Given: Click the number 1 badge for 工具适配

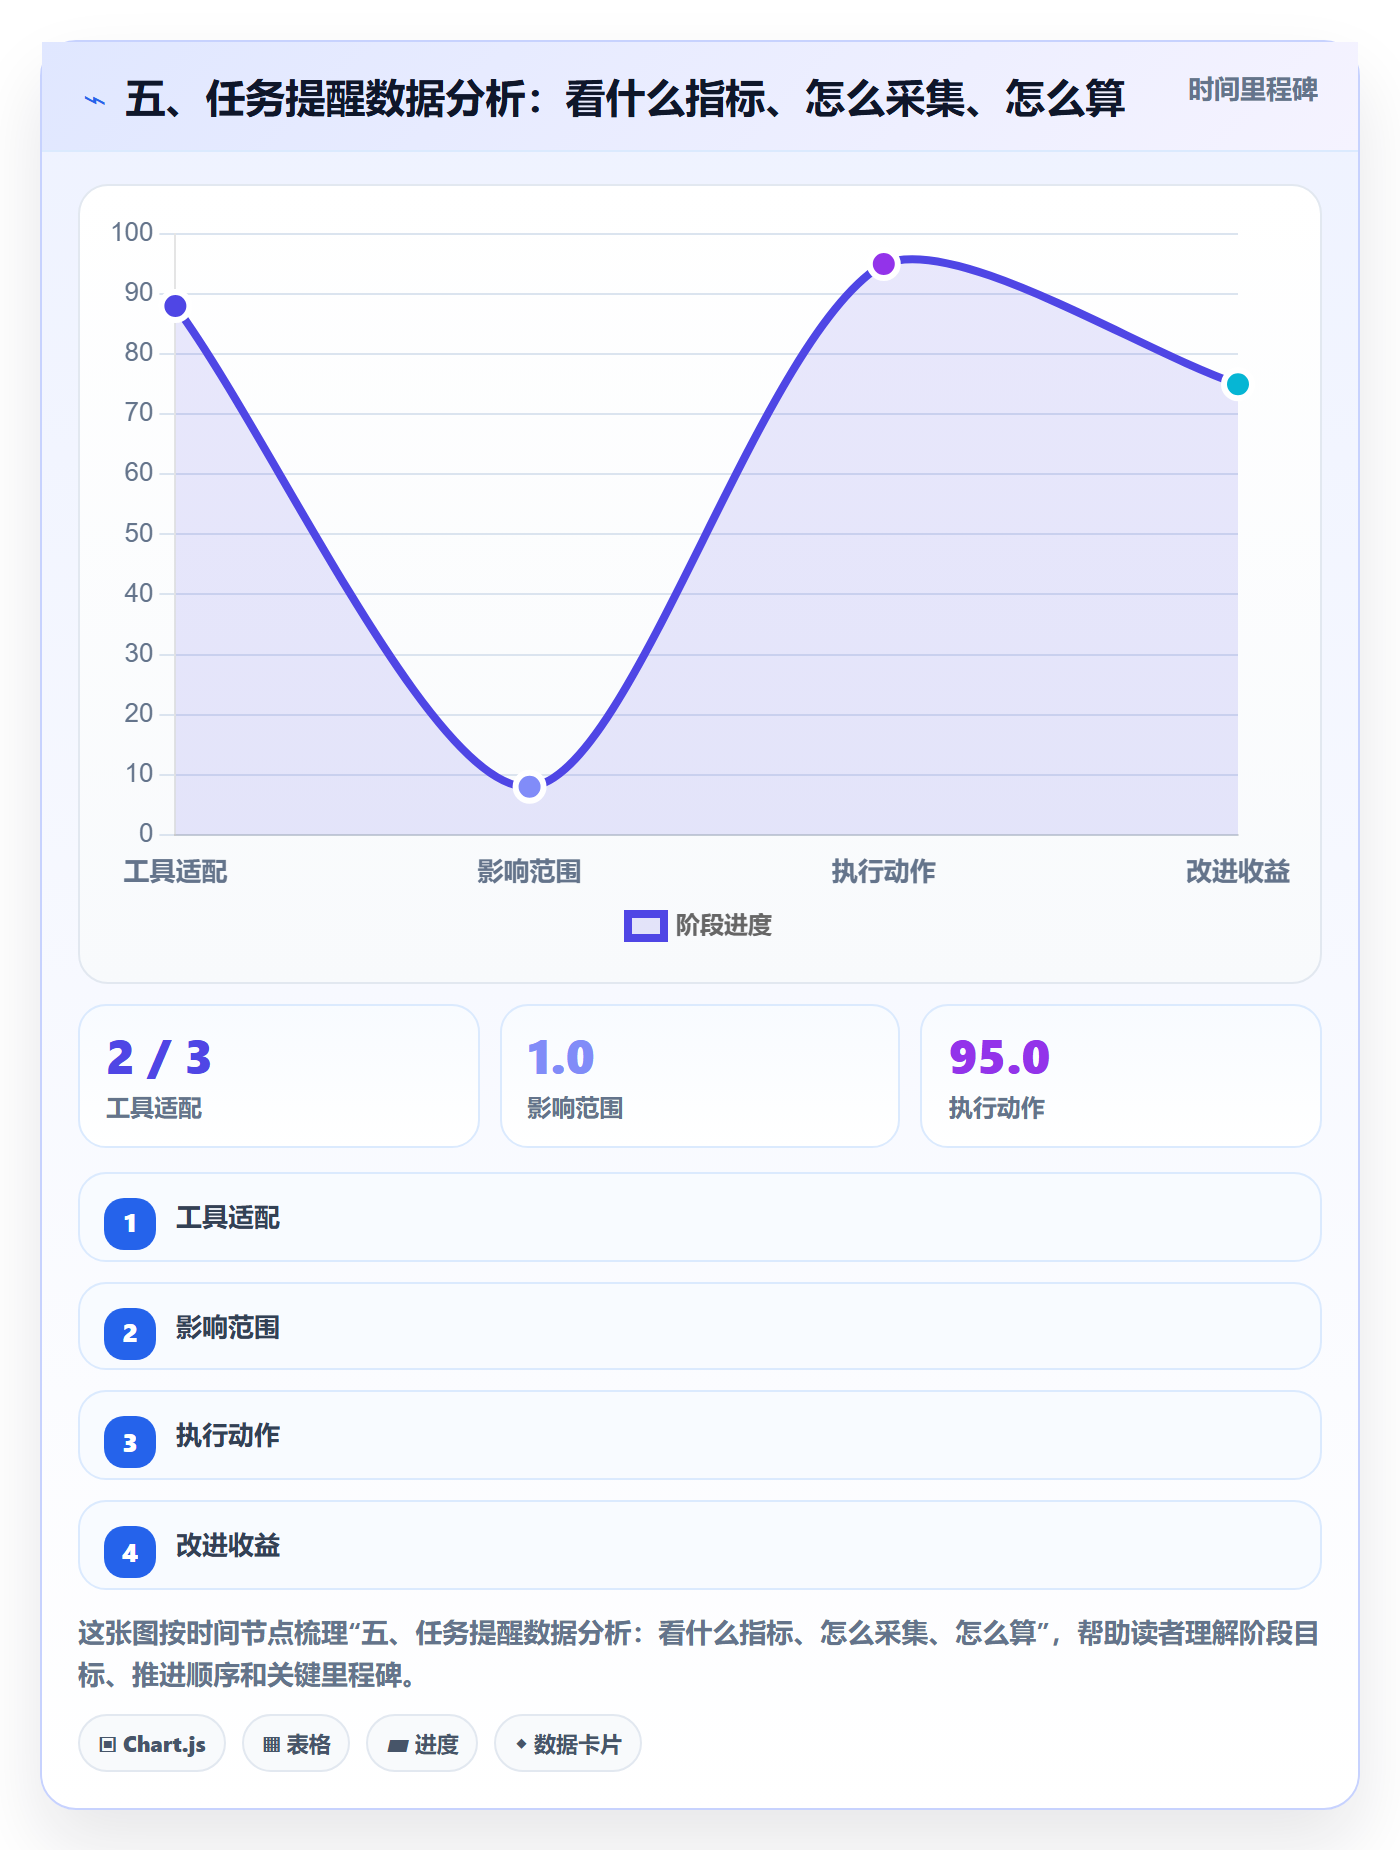Looking at the screenshot, I should [x=130, y=1223].
